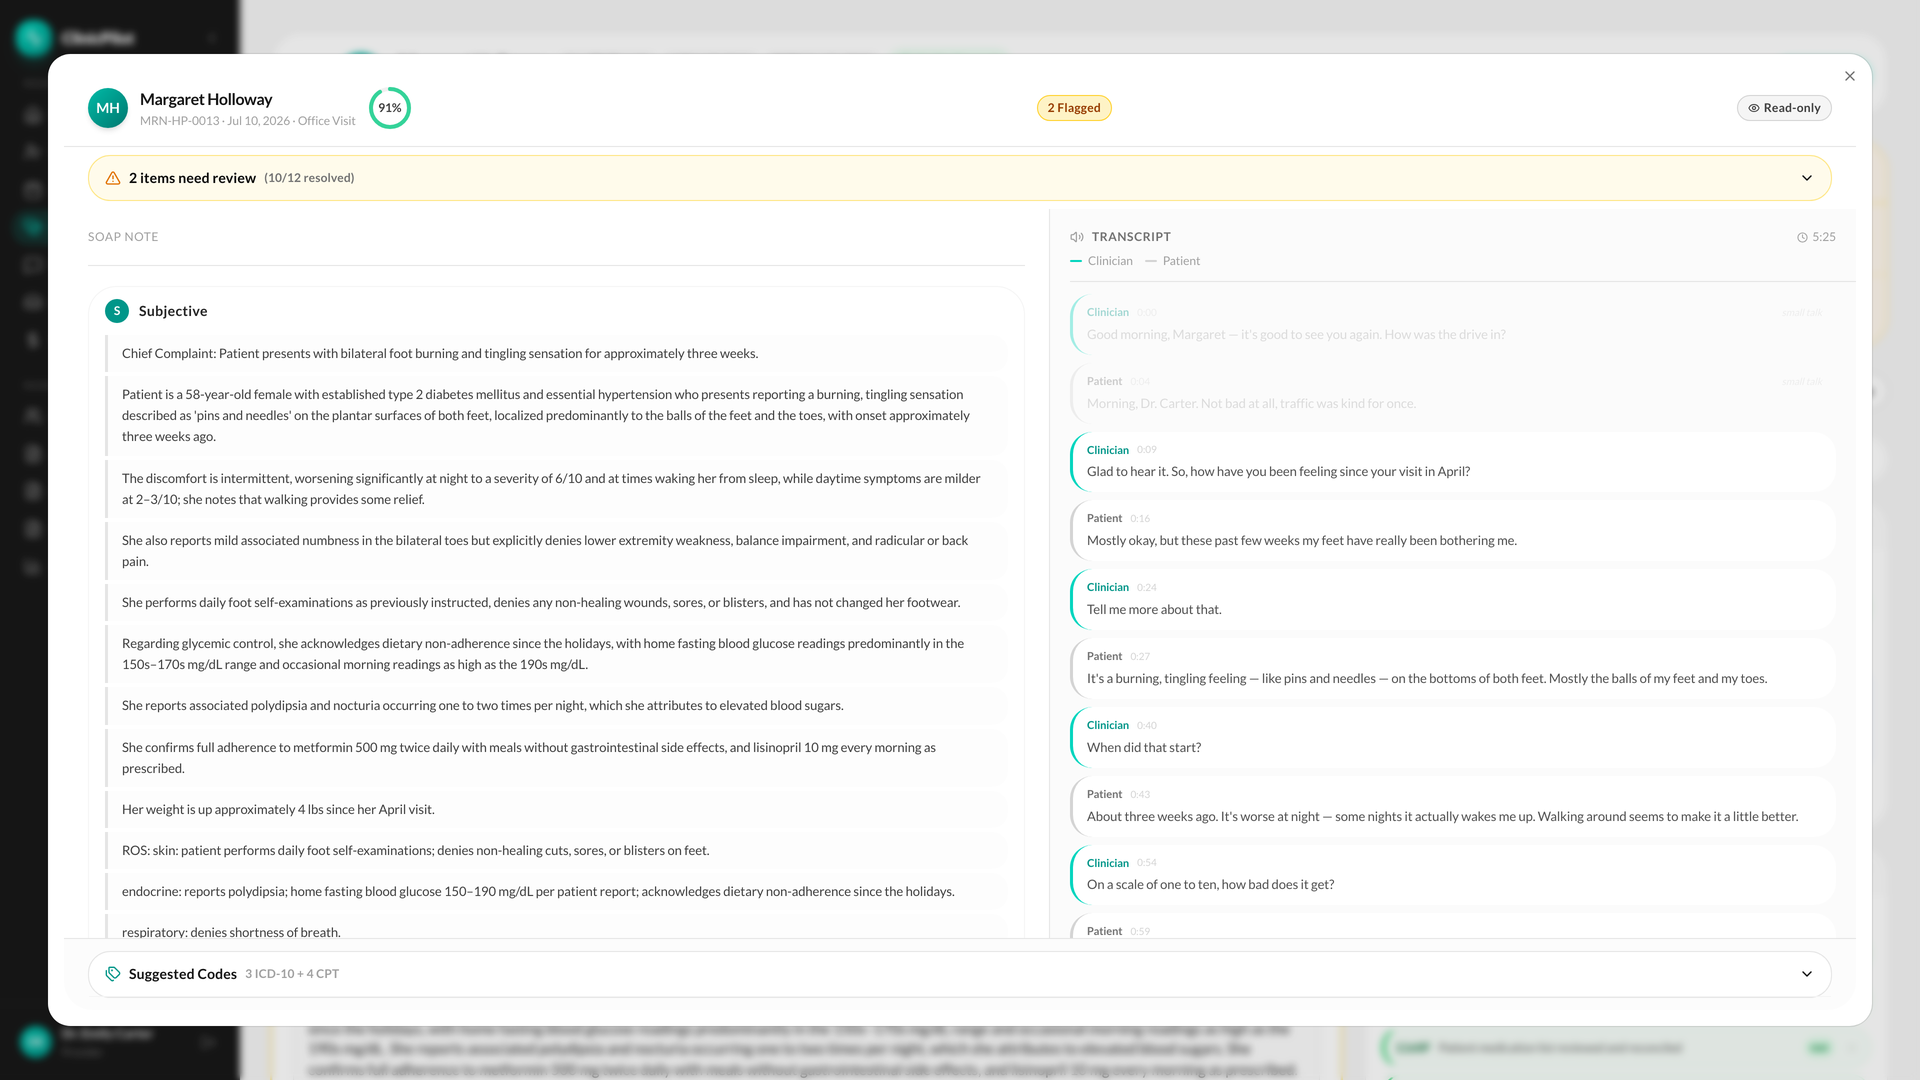This screenshot has height=1080, width=1920.
Task: Select the endocrine review line
Action: pyautogui.click(x=555, y=892)
